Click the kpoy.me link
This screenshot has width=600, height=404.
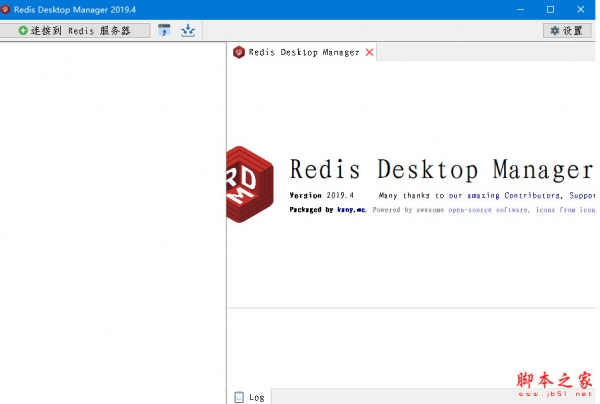click(352, 210)
